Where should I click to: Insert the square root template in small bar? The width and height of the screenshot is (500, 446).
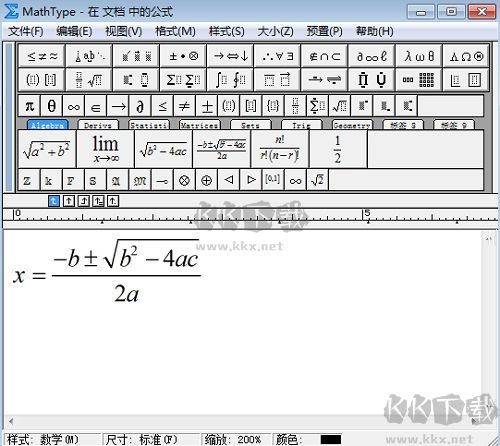(340, 106)
